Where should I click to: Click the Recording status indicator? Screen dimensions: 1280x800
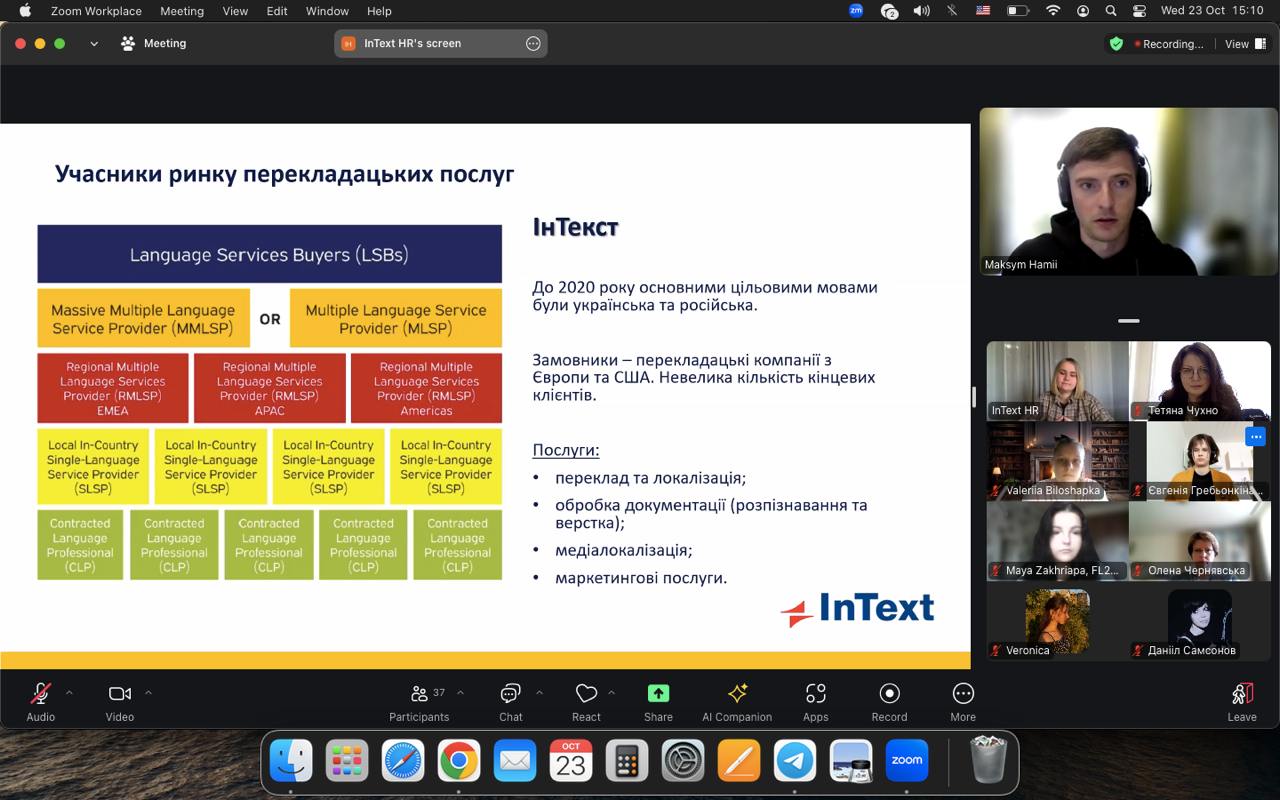[1168, 44]
